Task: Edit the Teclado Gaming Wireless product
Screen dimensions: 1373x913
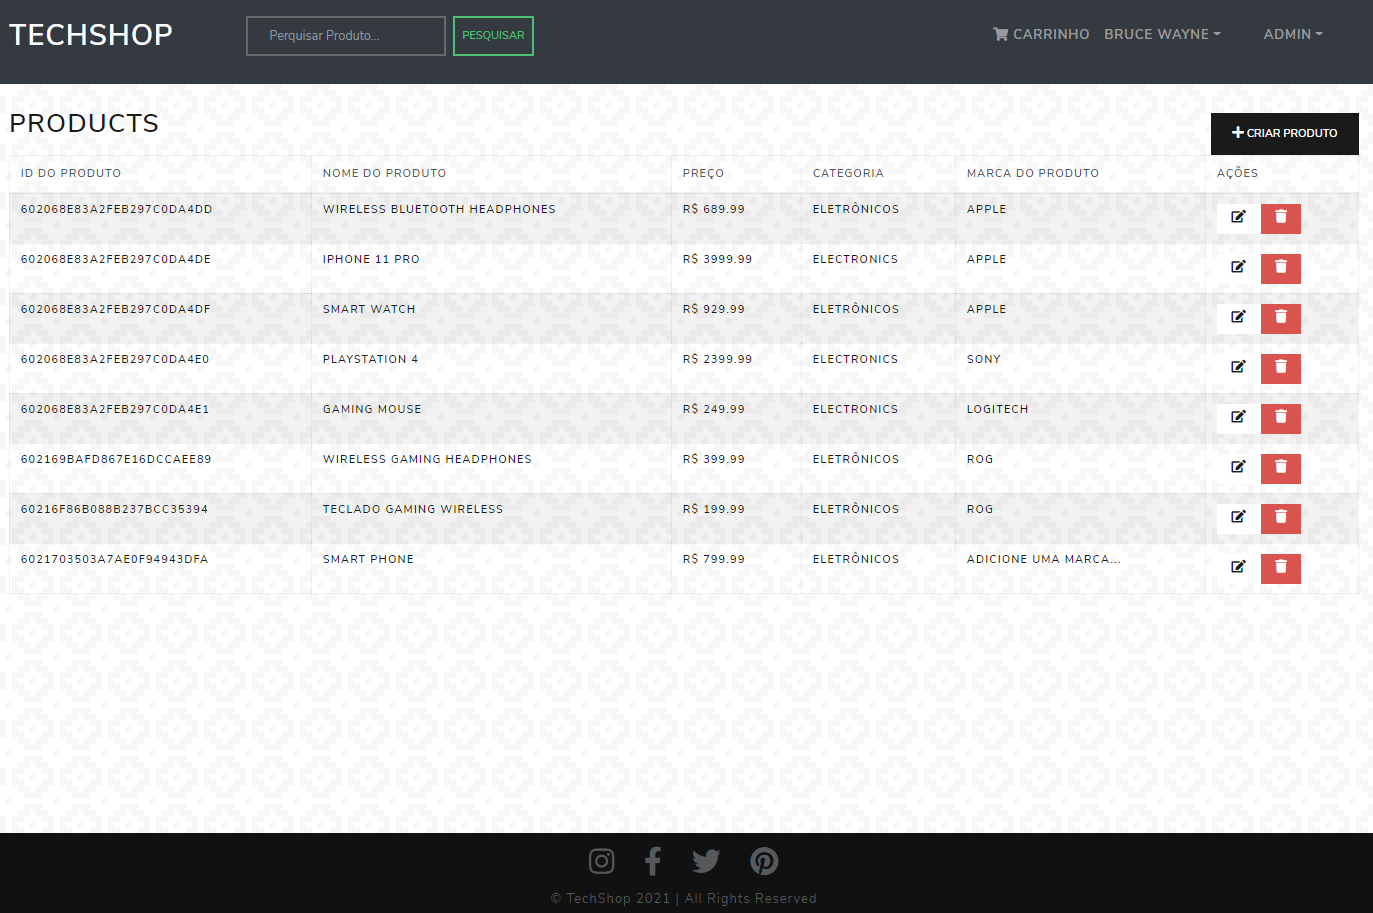Action: pyautogui.click(x=1238, y=517)
